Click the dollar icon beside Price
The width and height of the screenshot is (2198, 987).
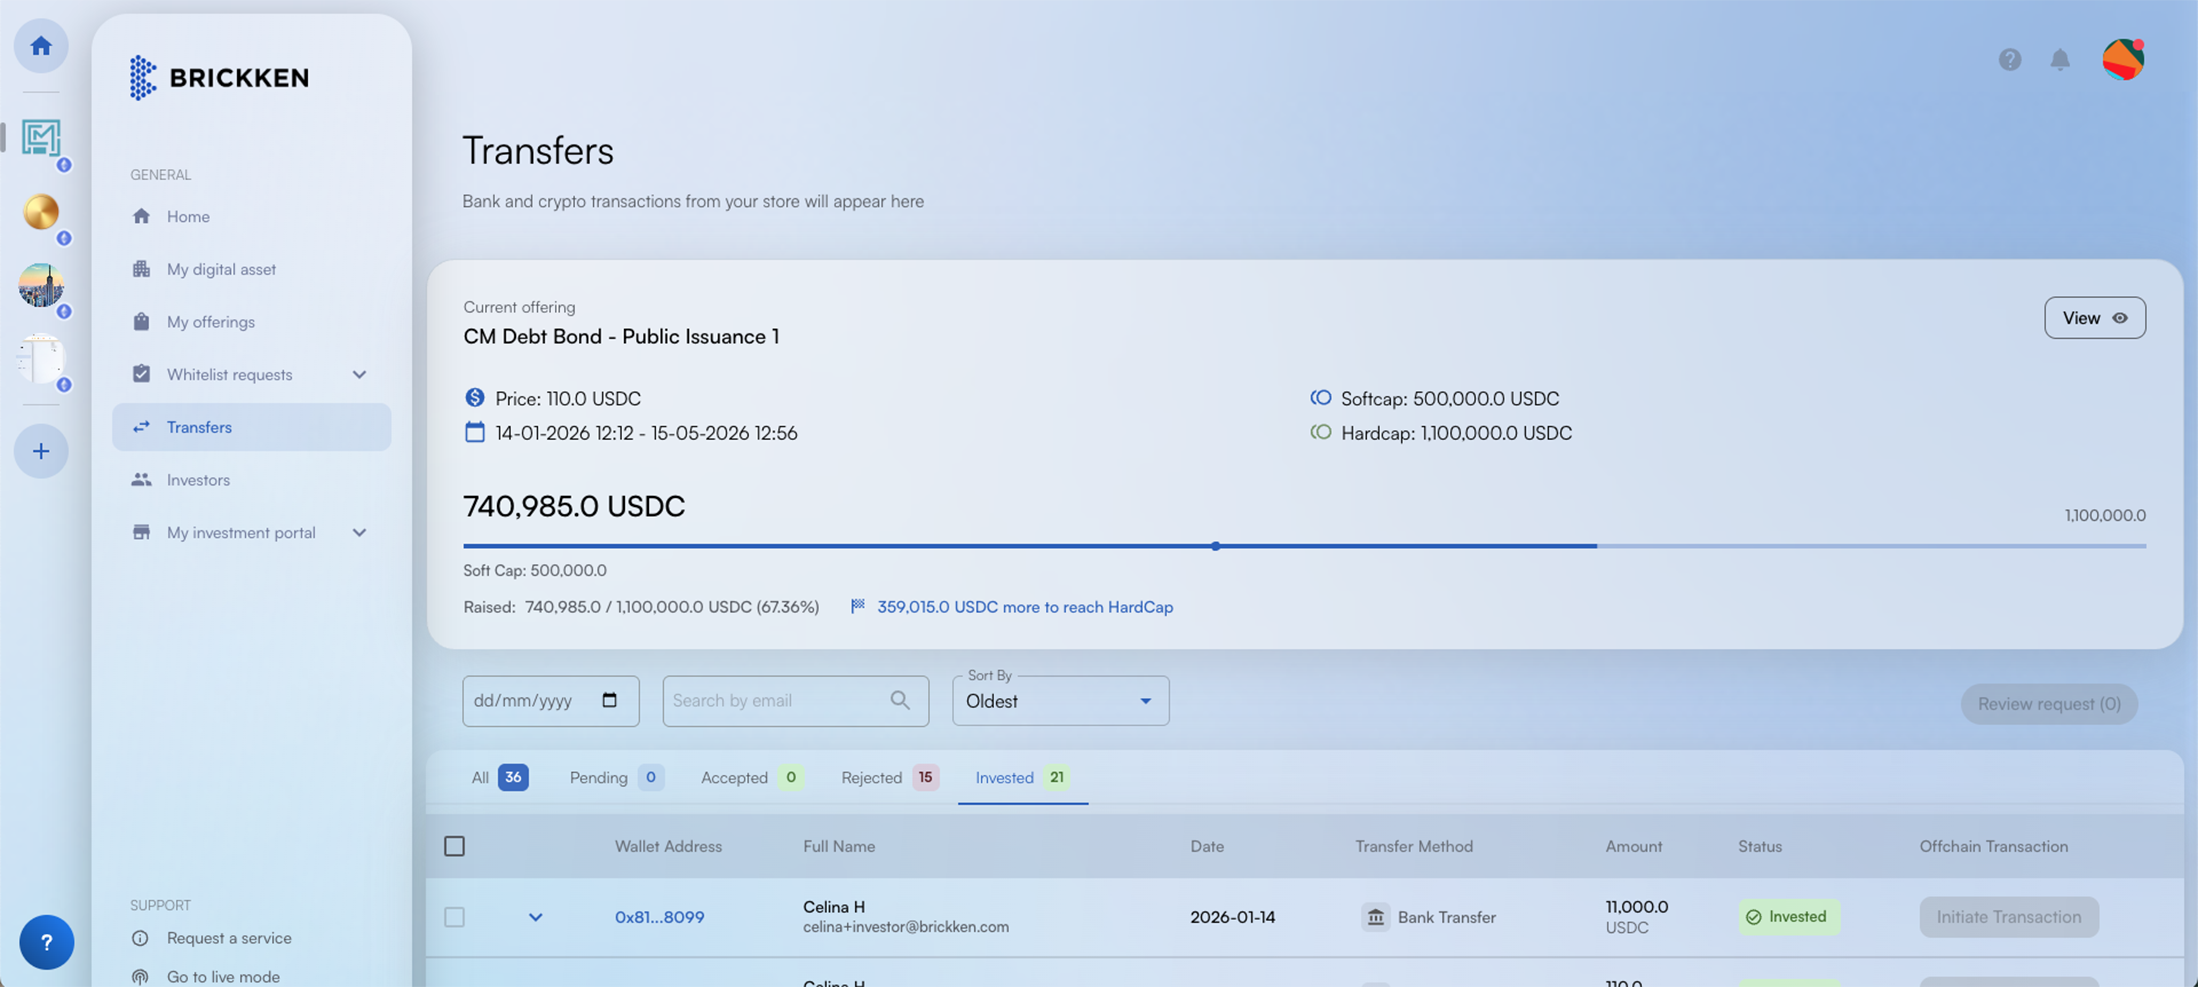pos(475,398)
